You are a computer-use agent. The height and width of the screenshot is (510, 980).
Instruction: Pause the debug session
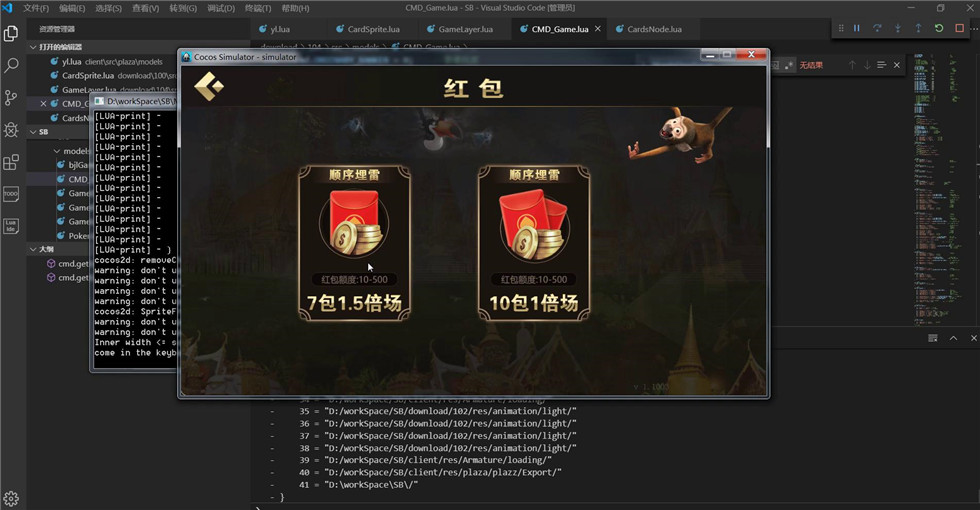coord(856,29)
